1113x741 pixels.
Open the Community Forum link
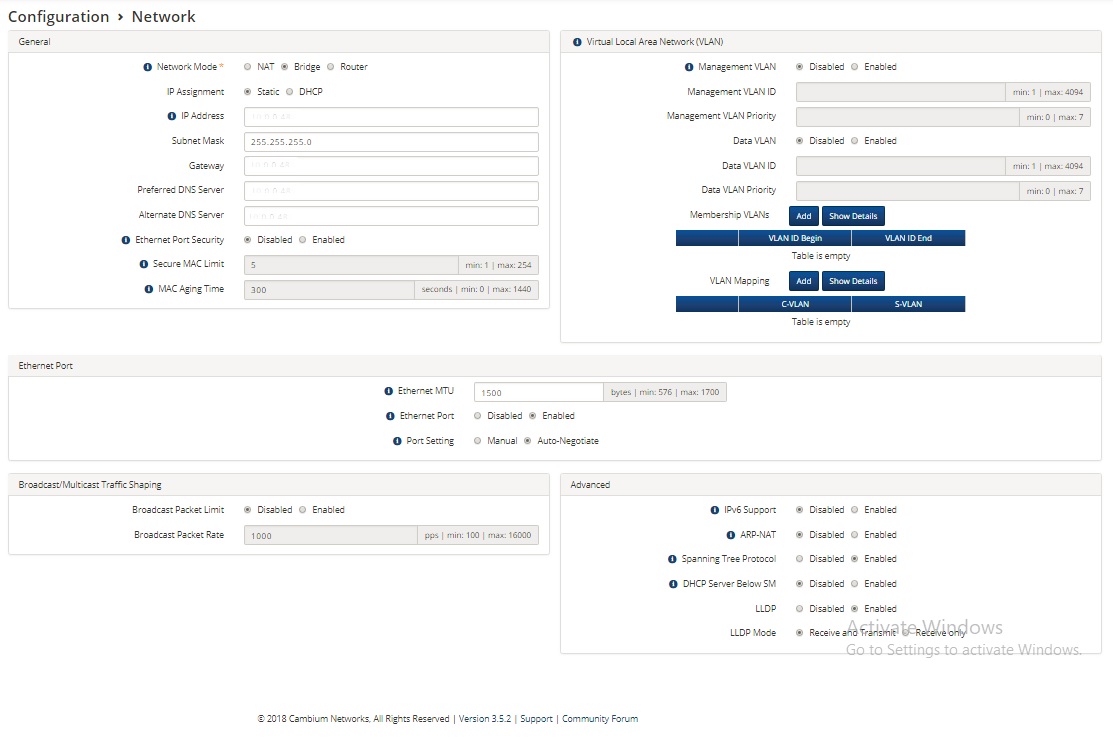pos(600,719)
